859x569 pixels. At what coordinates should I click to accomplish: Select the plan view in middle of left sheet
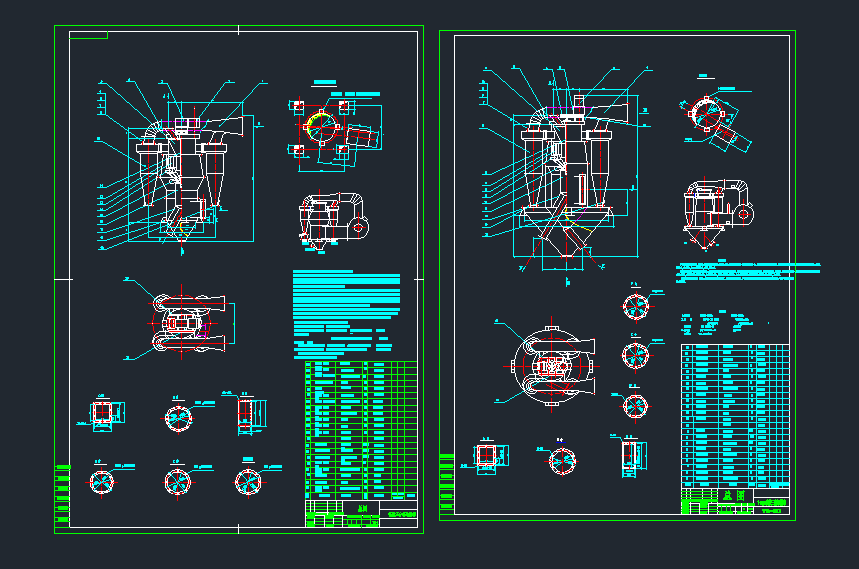point(185,322)
